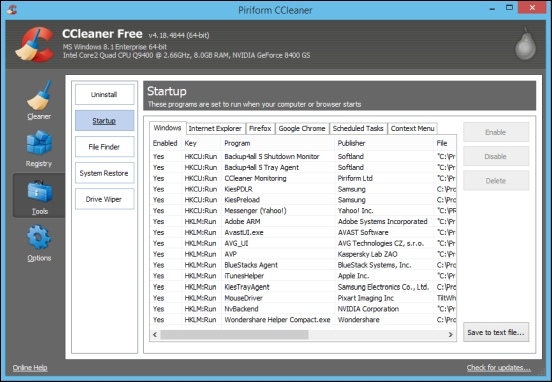Click Save to text file button
The width and height of the screenshot is (552, 382).
coord(496,332)
